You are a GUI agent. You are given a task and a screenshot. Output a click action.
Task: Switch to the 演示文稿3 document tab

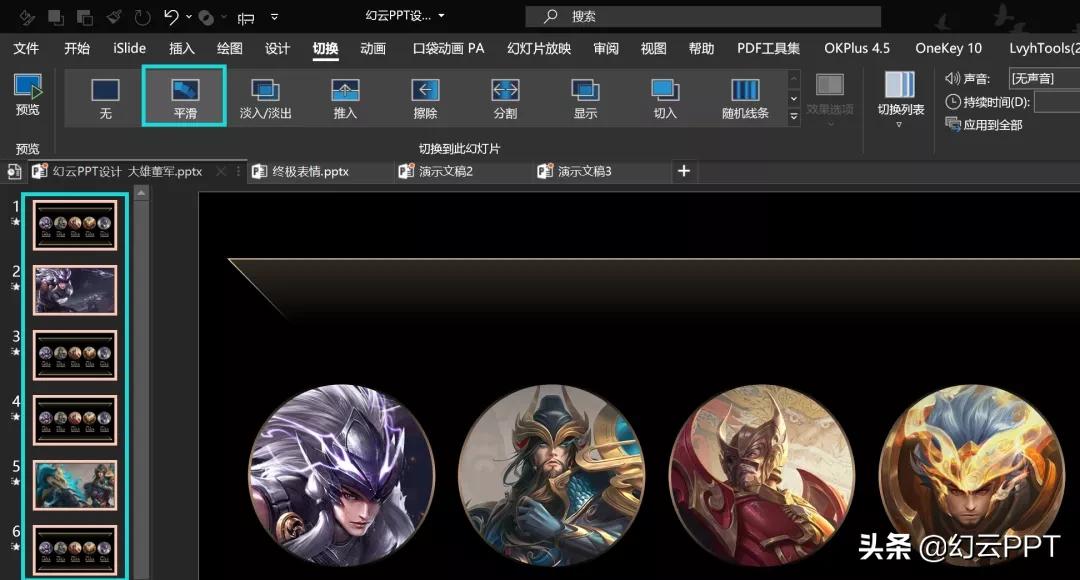coord(601,172)
